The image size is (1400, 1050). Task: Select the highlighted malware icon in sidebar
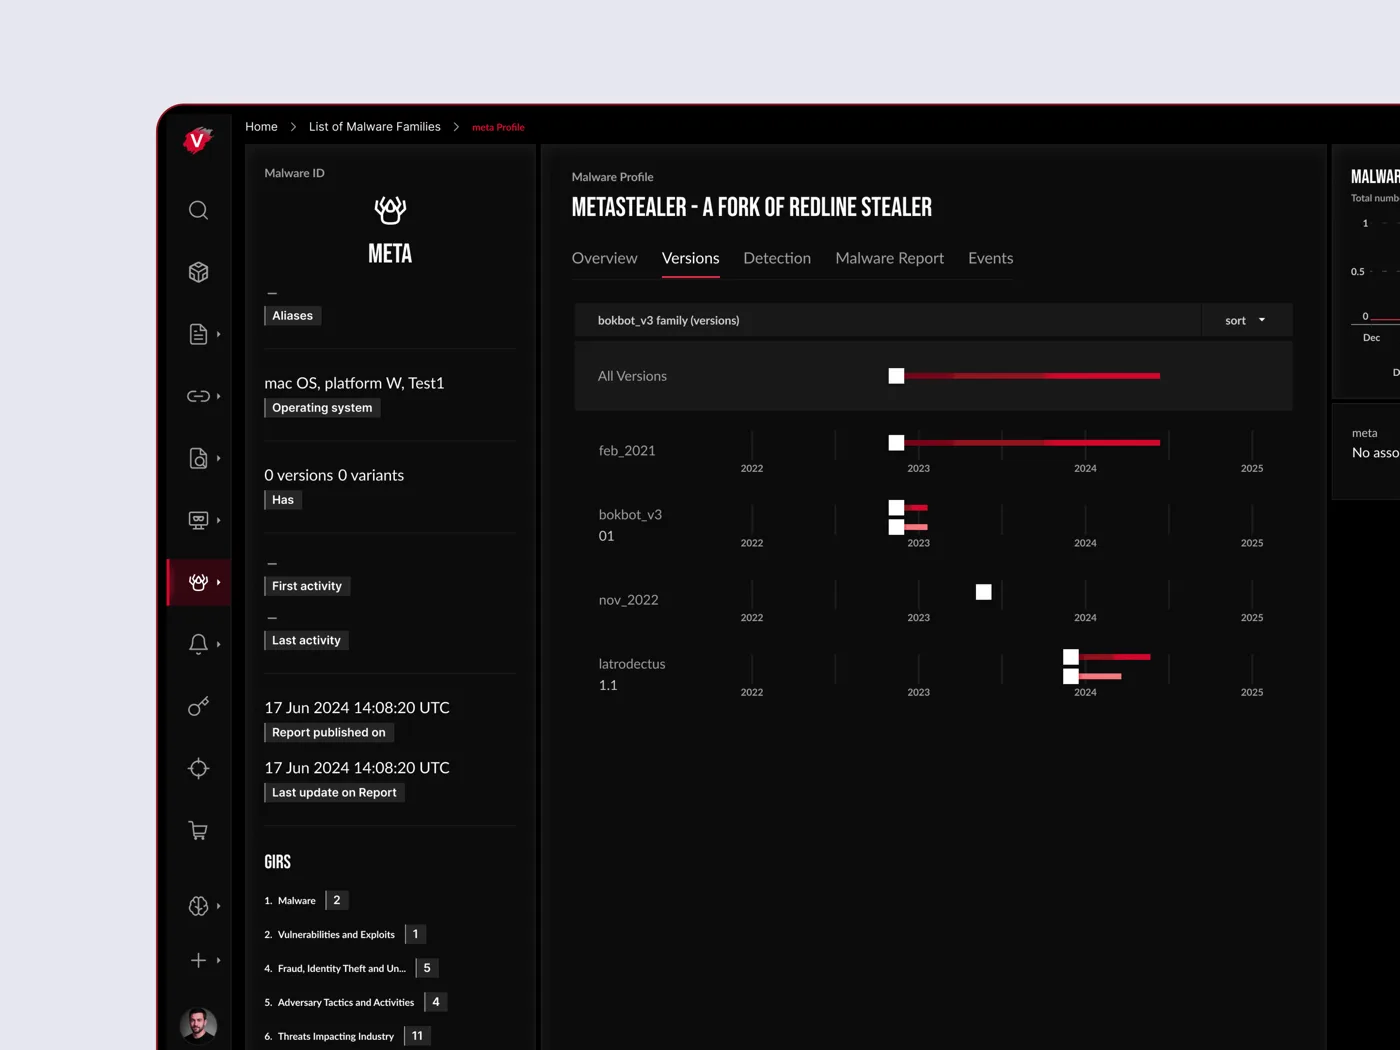[x=198, y=582]
